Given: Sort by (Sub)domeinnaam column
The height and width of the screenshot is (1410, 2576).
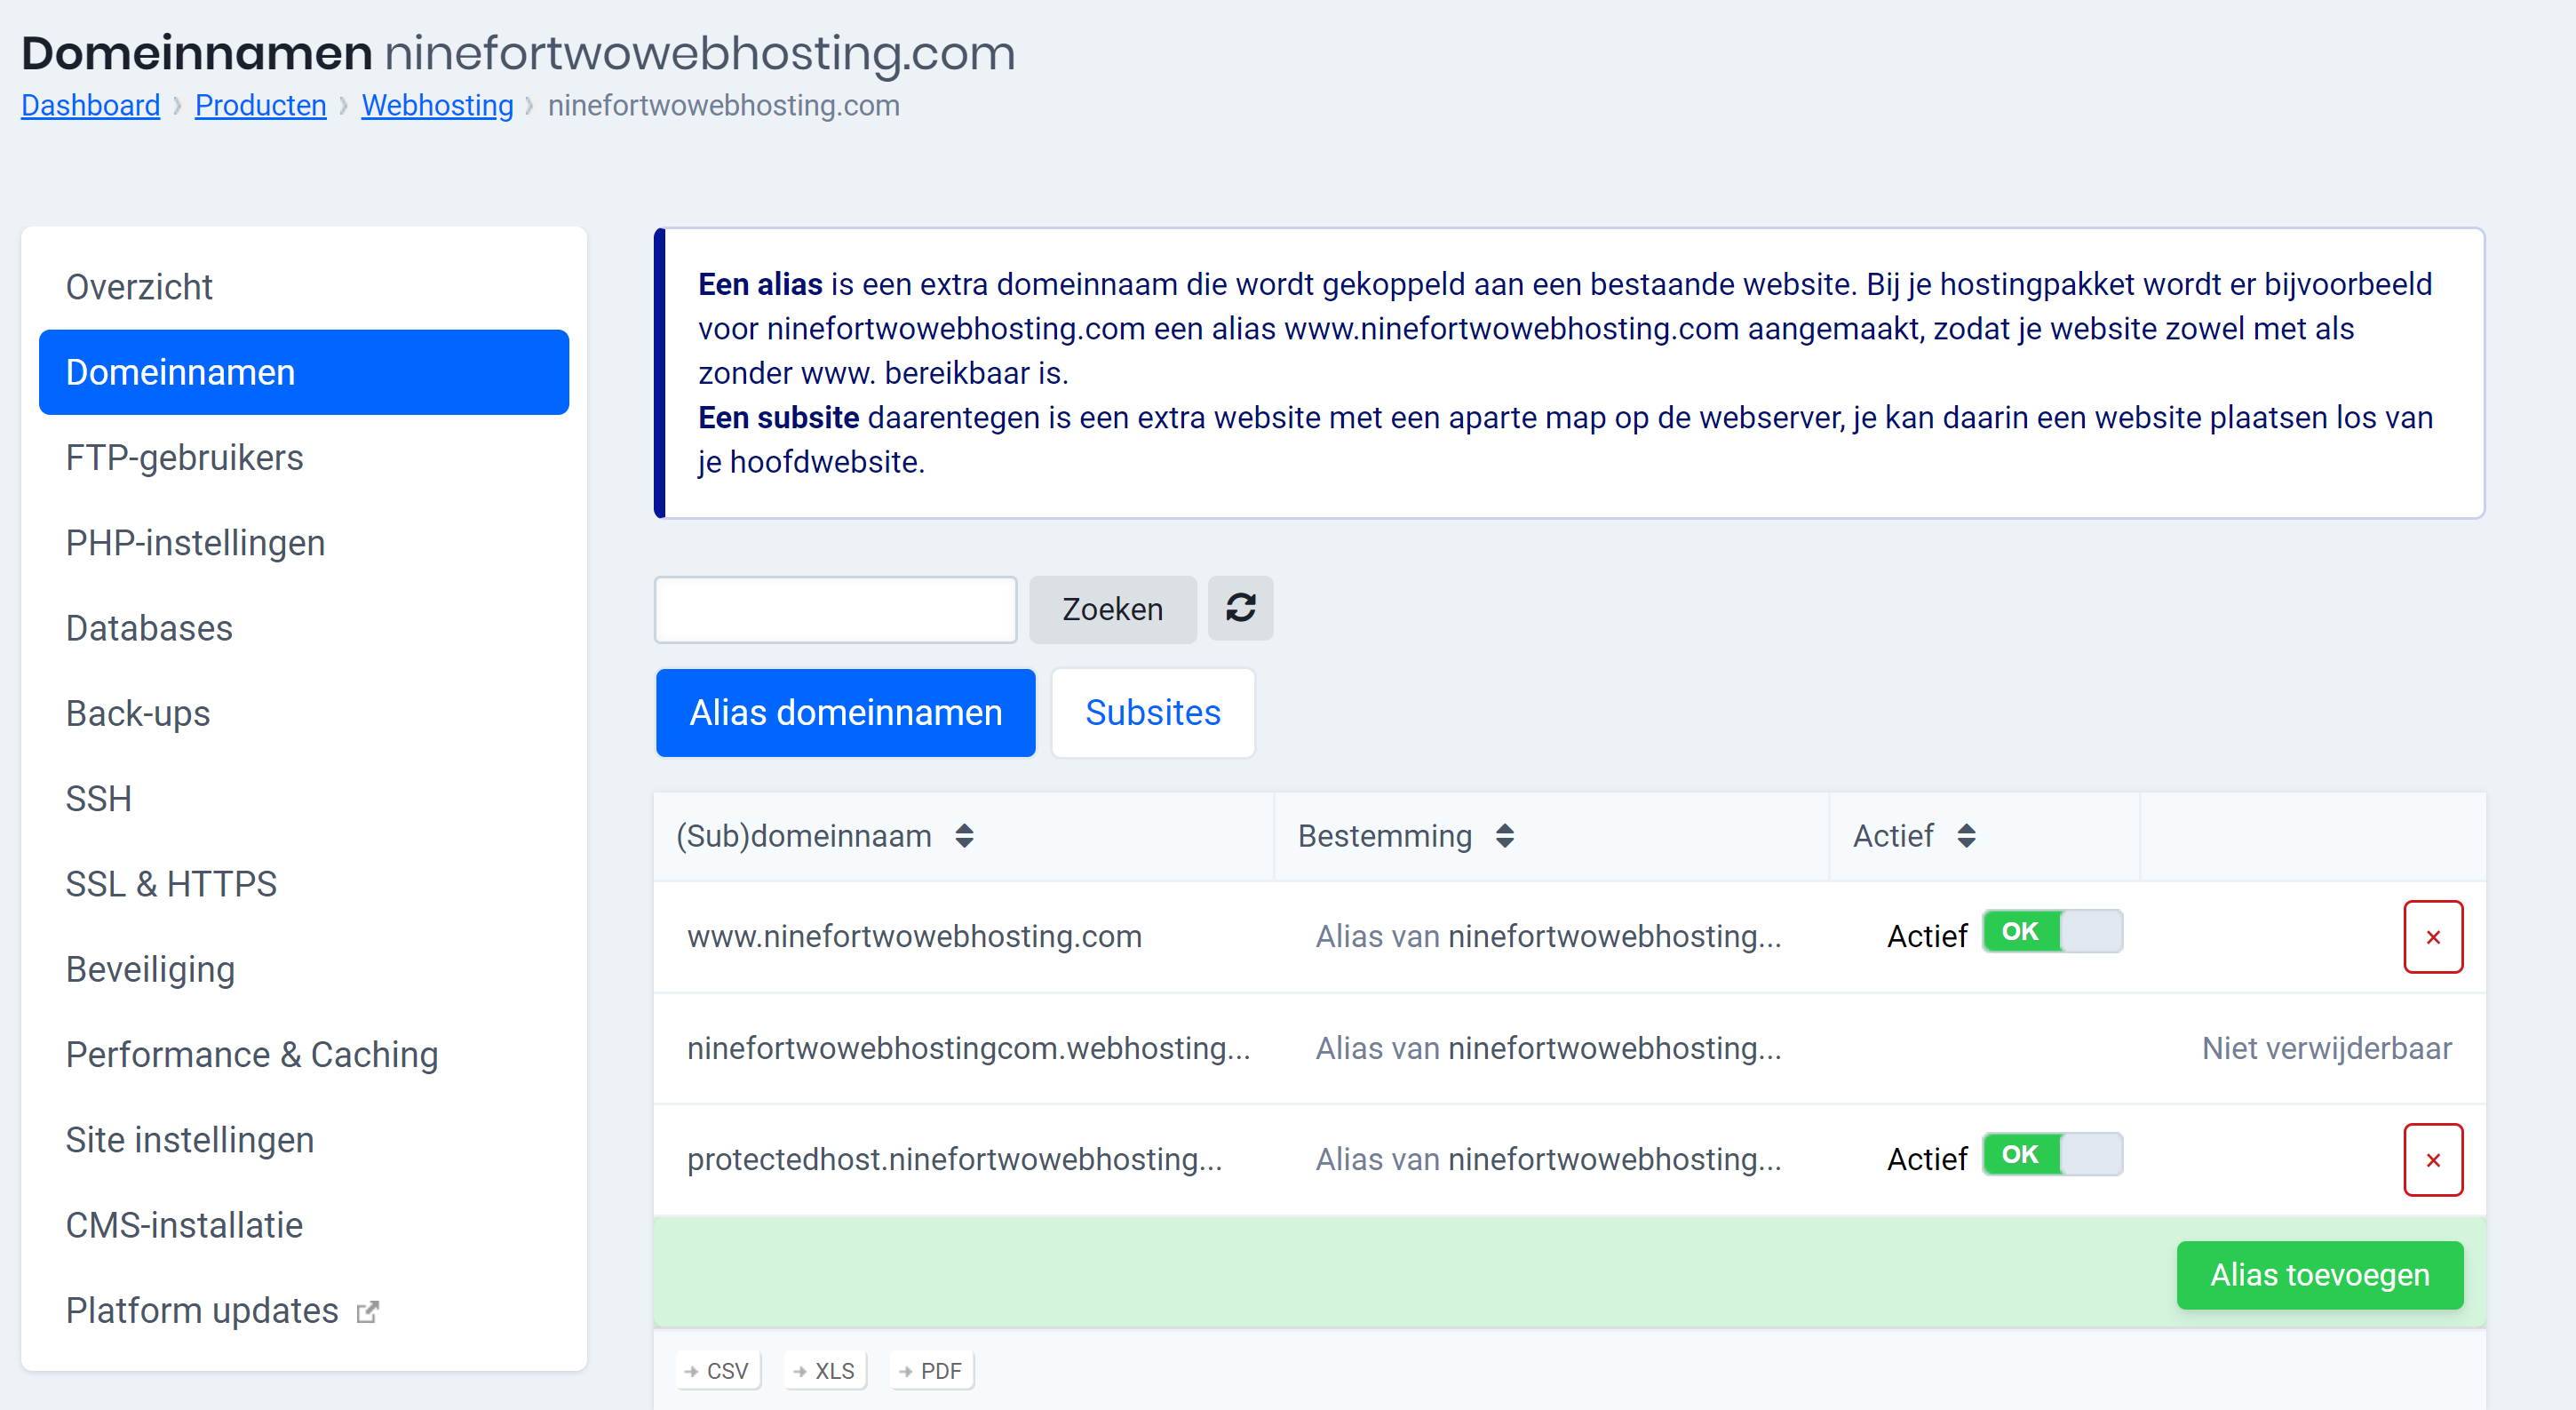Looking at the screenshot, I should tap(964, 836).
